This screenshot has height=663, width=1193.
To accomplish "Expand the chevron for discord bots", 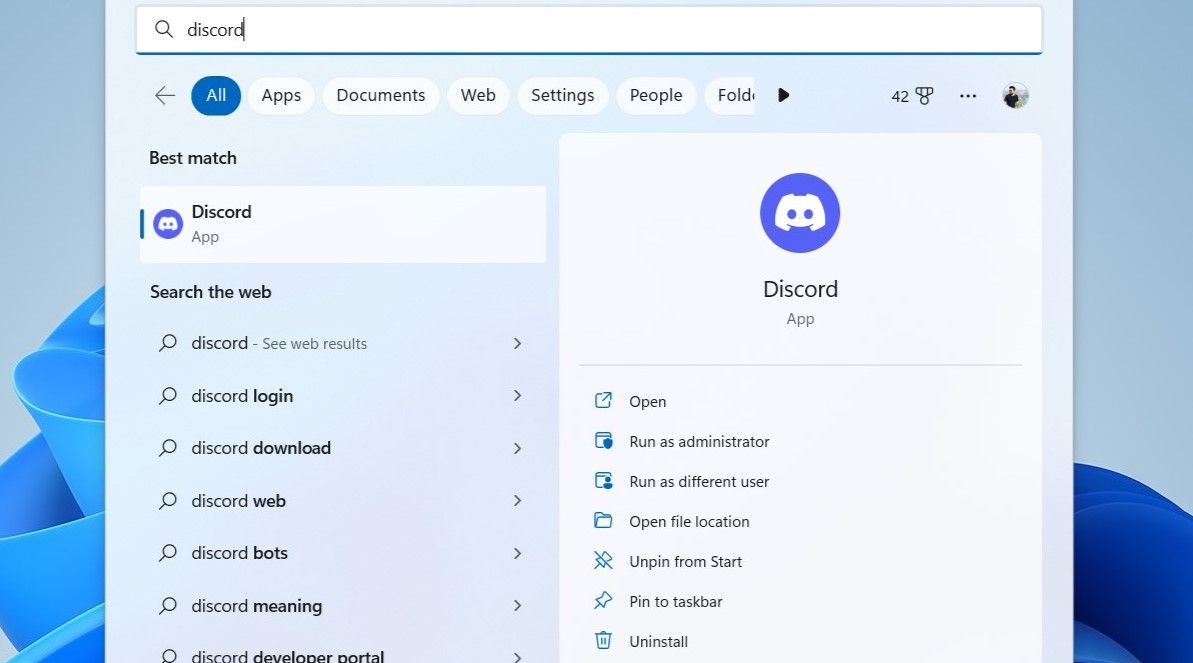I will point(517,553).
